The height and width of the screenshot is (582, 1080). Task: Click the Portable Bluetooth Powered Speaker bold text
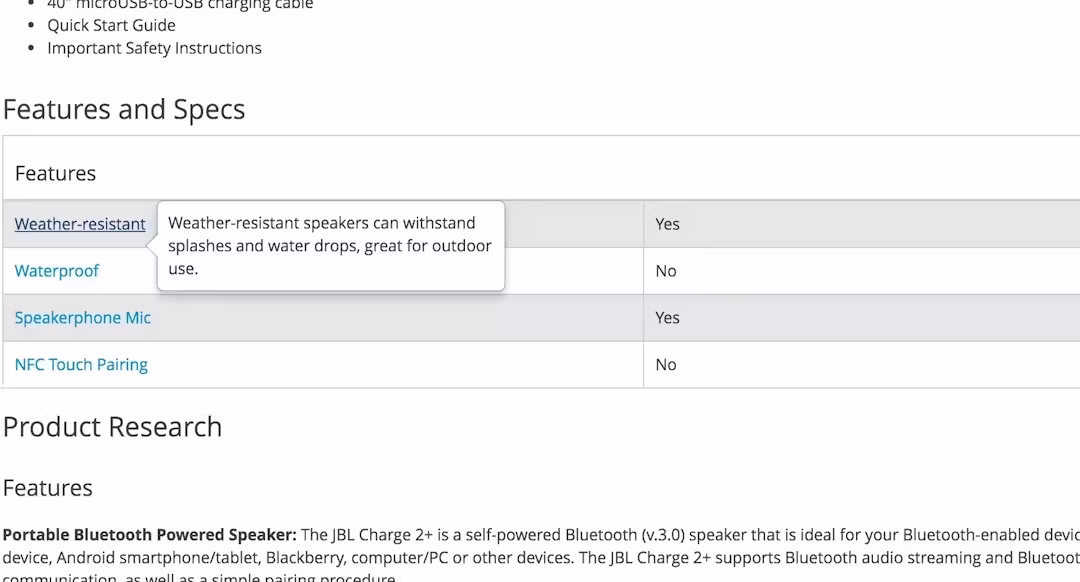click(x=150, y=534)
